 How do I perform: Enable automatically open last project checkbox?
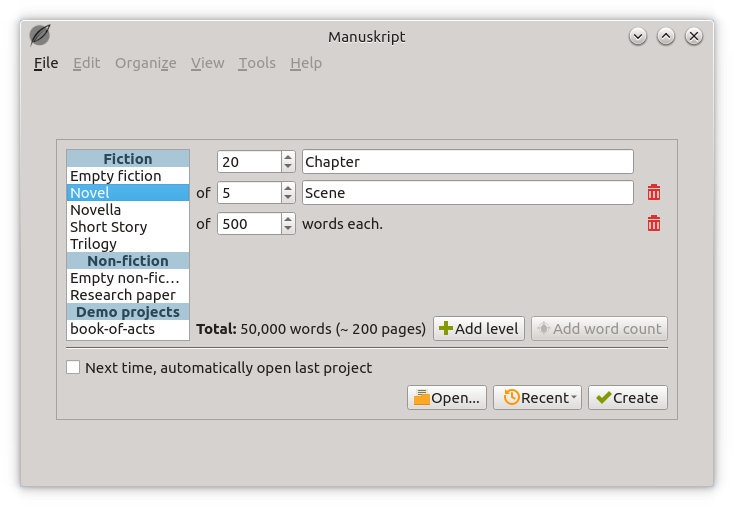coord(73,367)
